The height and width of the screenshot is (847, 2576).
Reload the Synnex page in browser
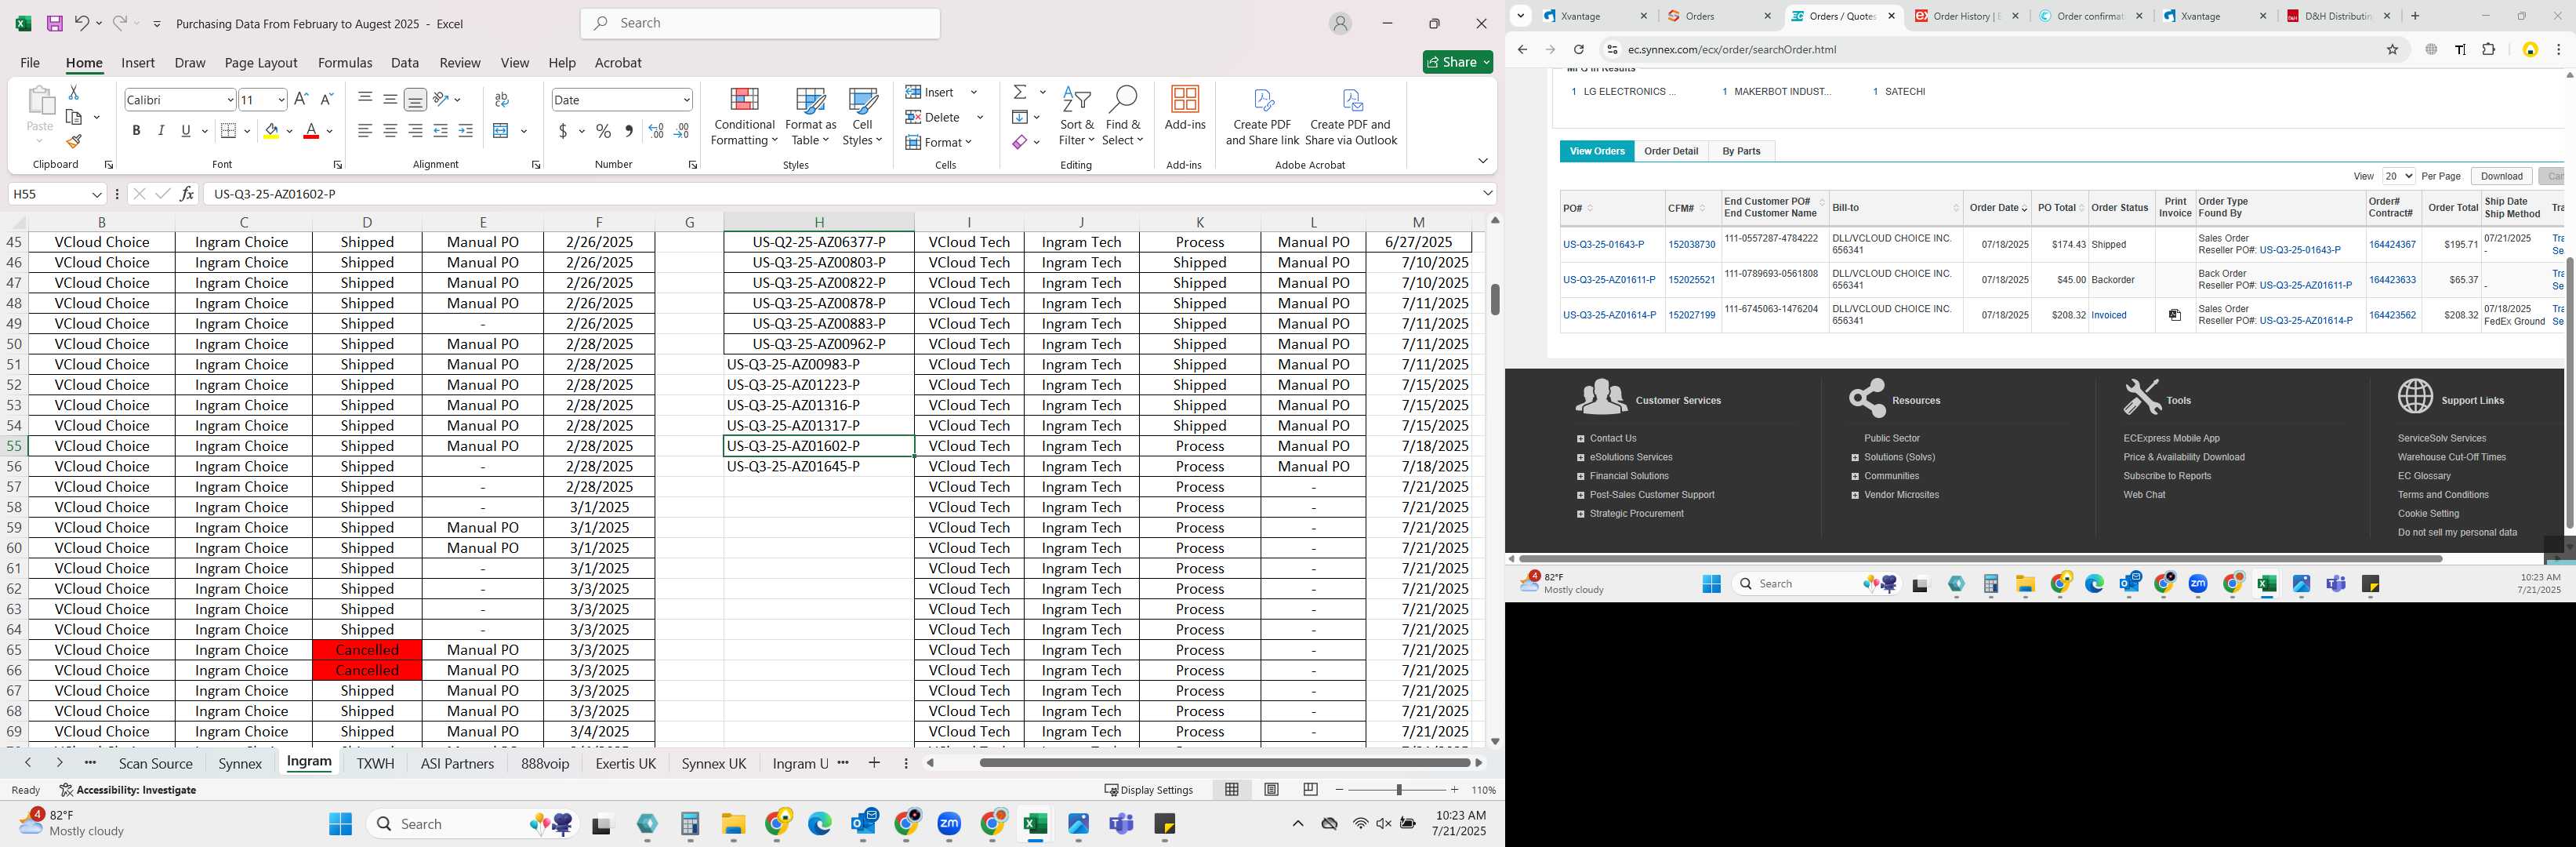[1578, 49]
